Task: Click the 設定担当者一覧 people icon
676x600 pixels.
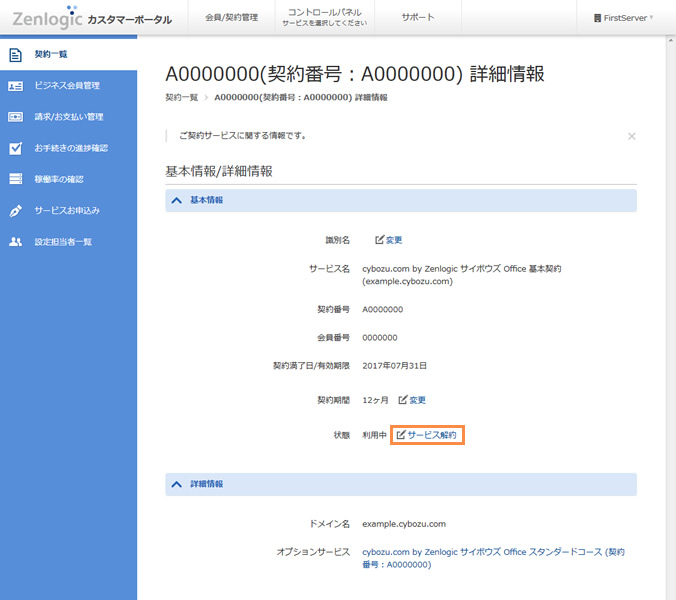Action: click(15, 242)
